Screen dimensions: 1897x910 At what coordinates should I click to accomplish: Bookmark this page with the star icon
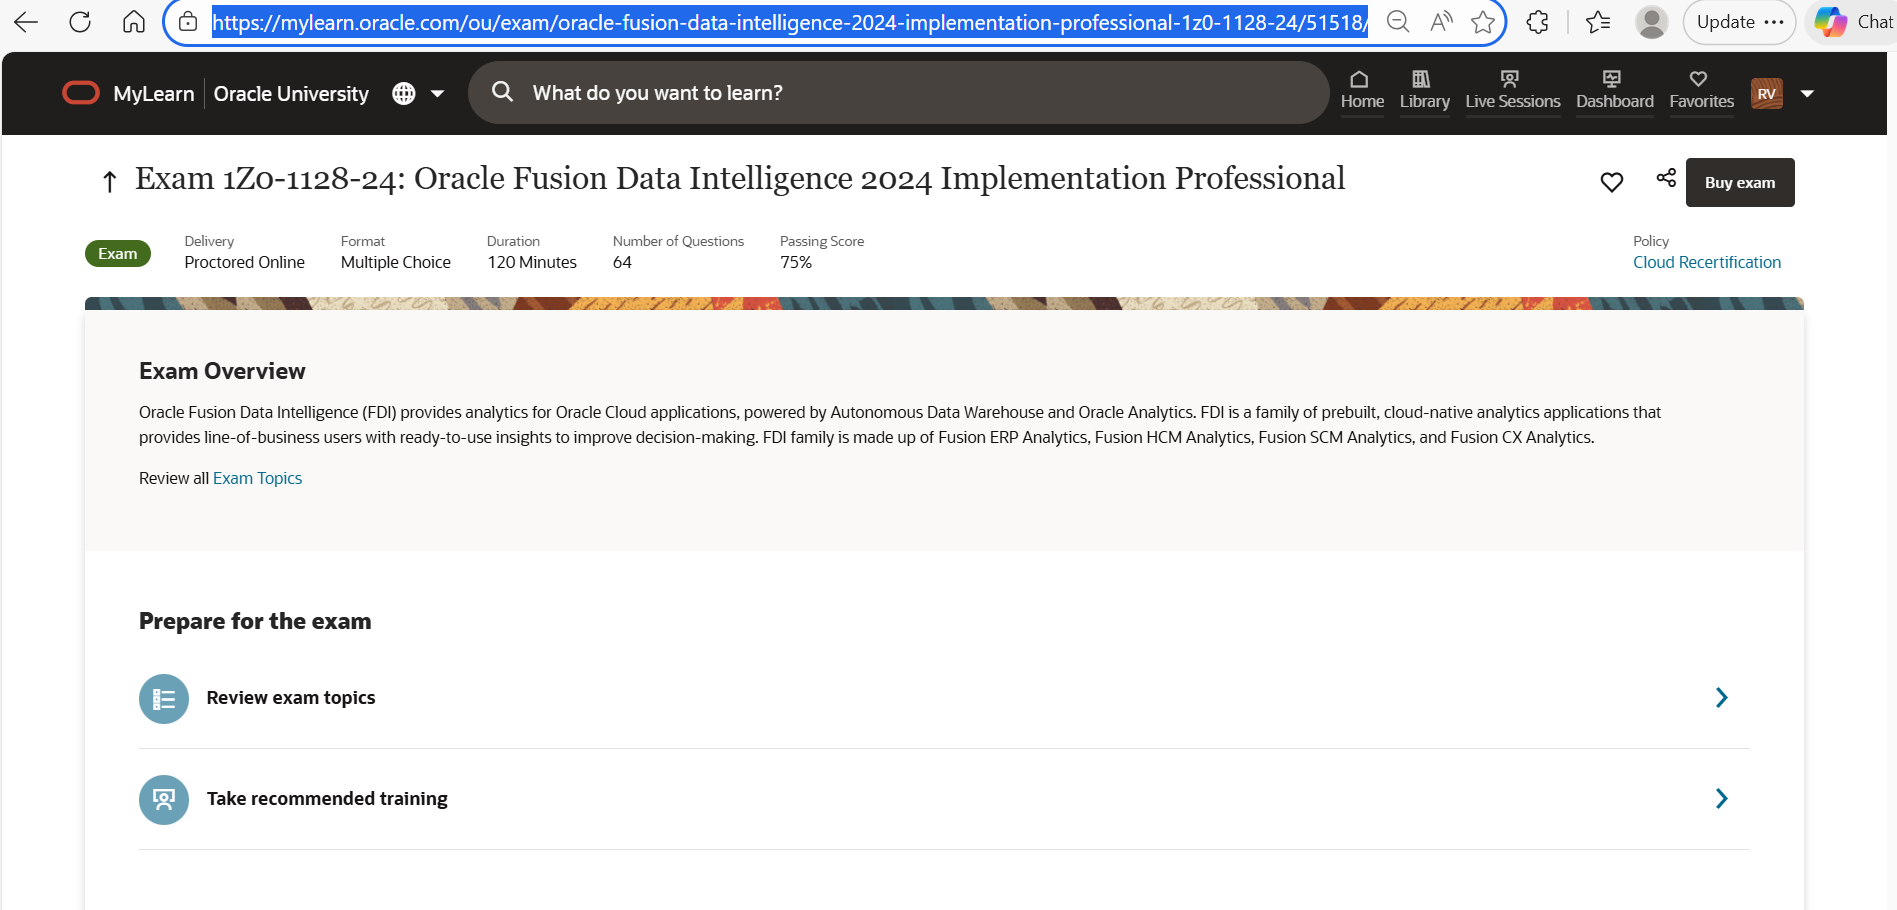click(x=1483, y=22)
